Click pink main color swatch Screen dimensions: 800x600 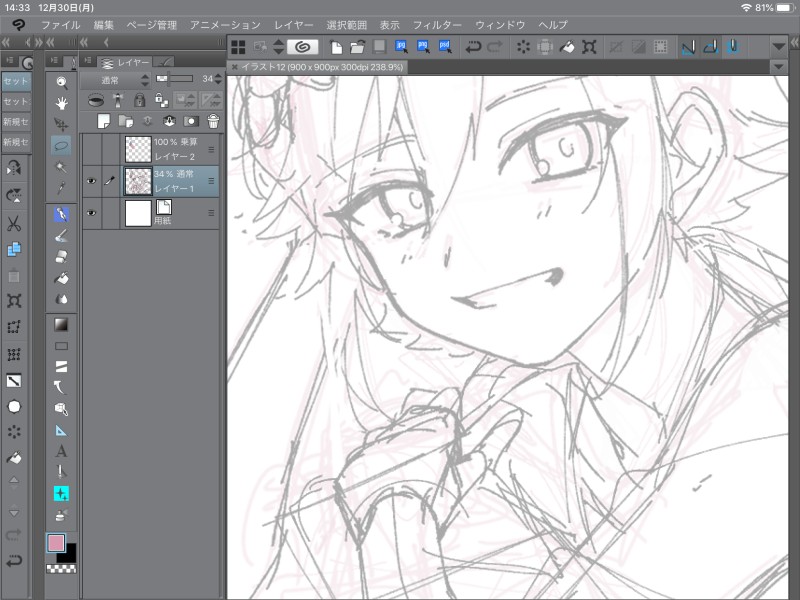[x=56, y=543]
